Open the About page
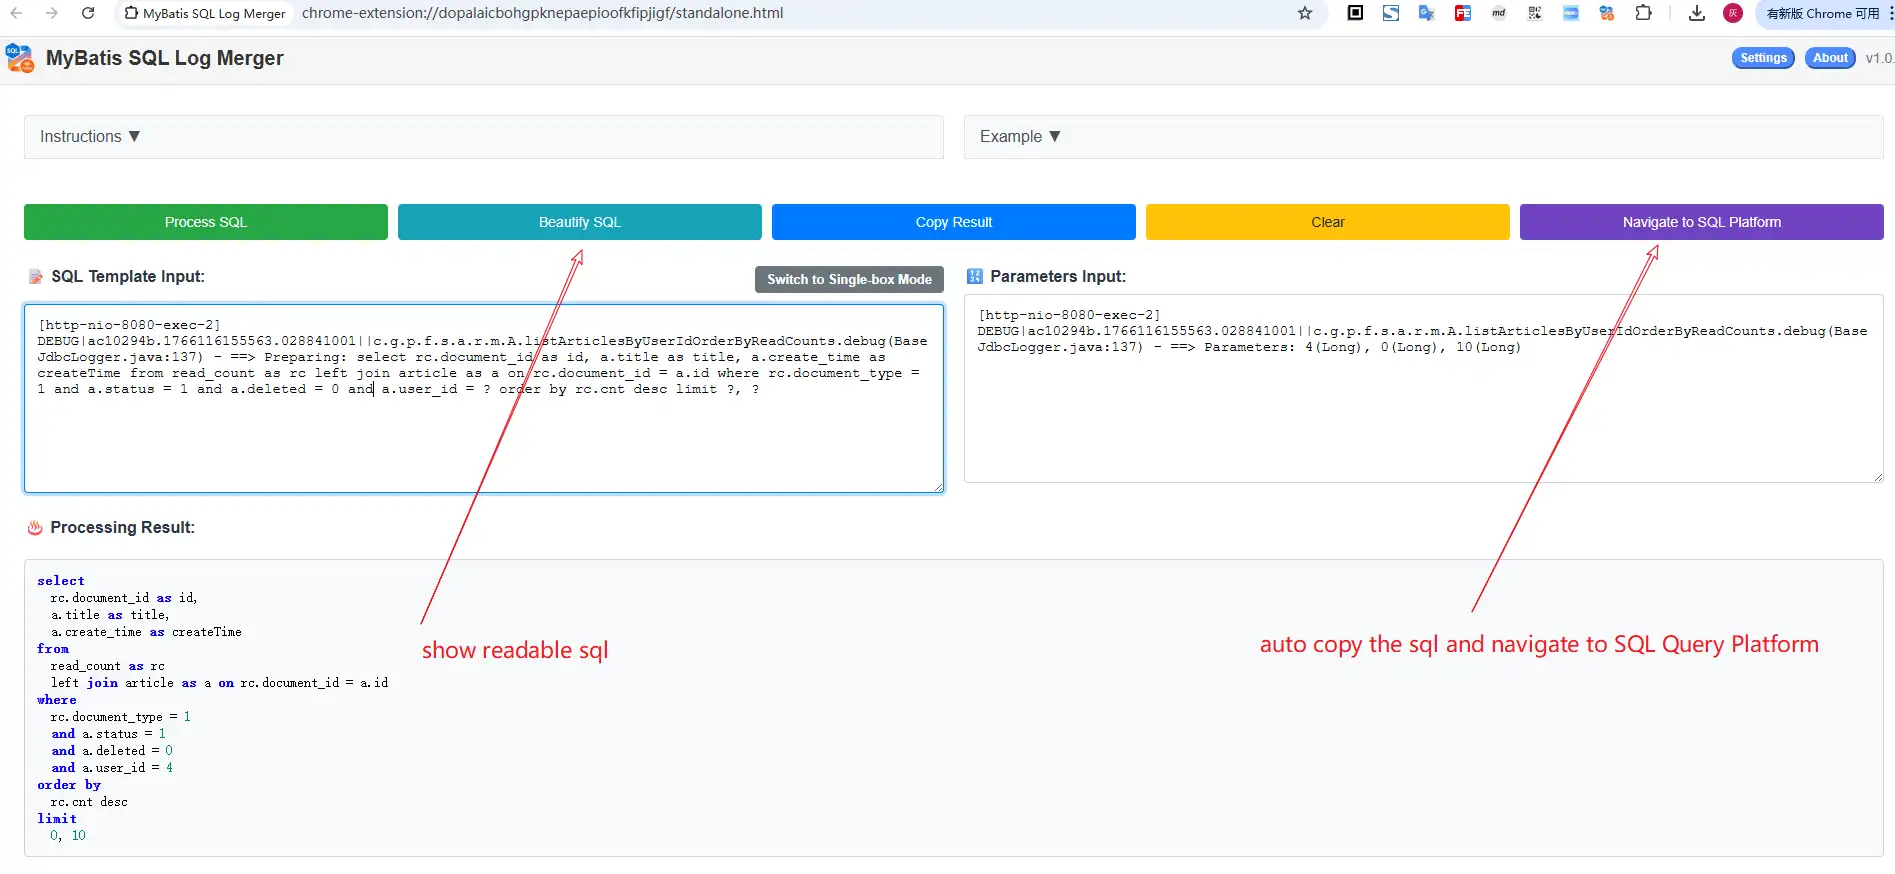This screenshot has height=874, width=1895. coord(1830,58)
